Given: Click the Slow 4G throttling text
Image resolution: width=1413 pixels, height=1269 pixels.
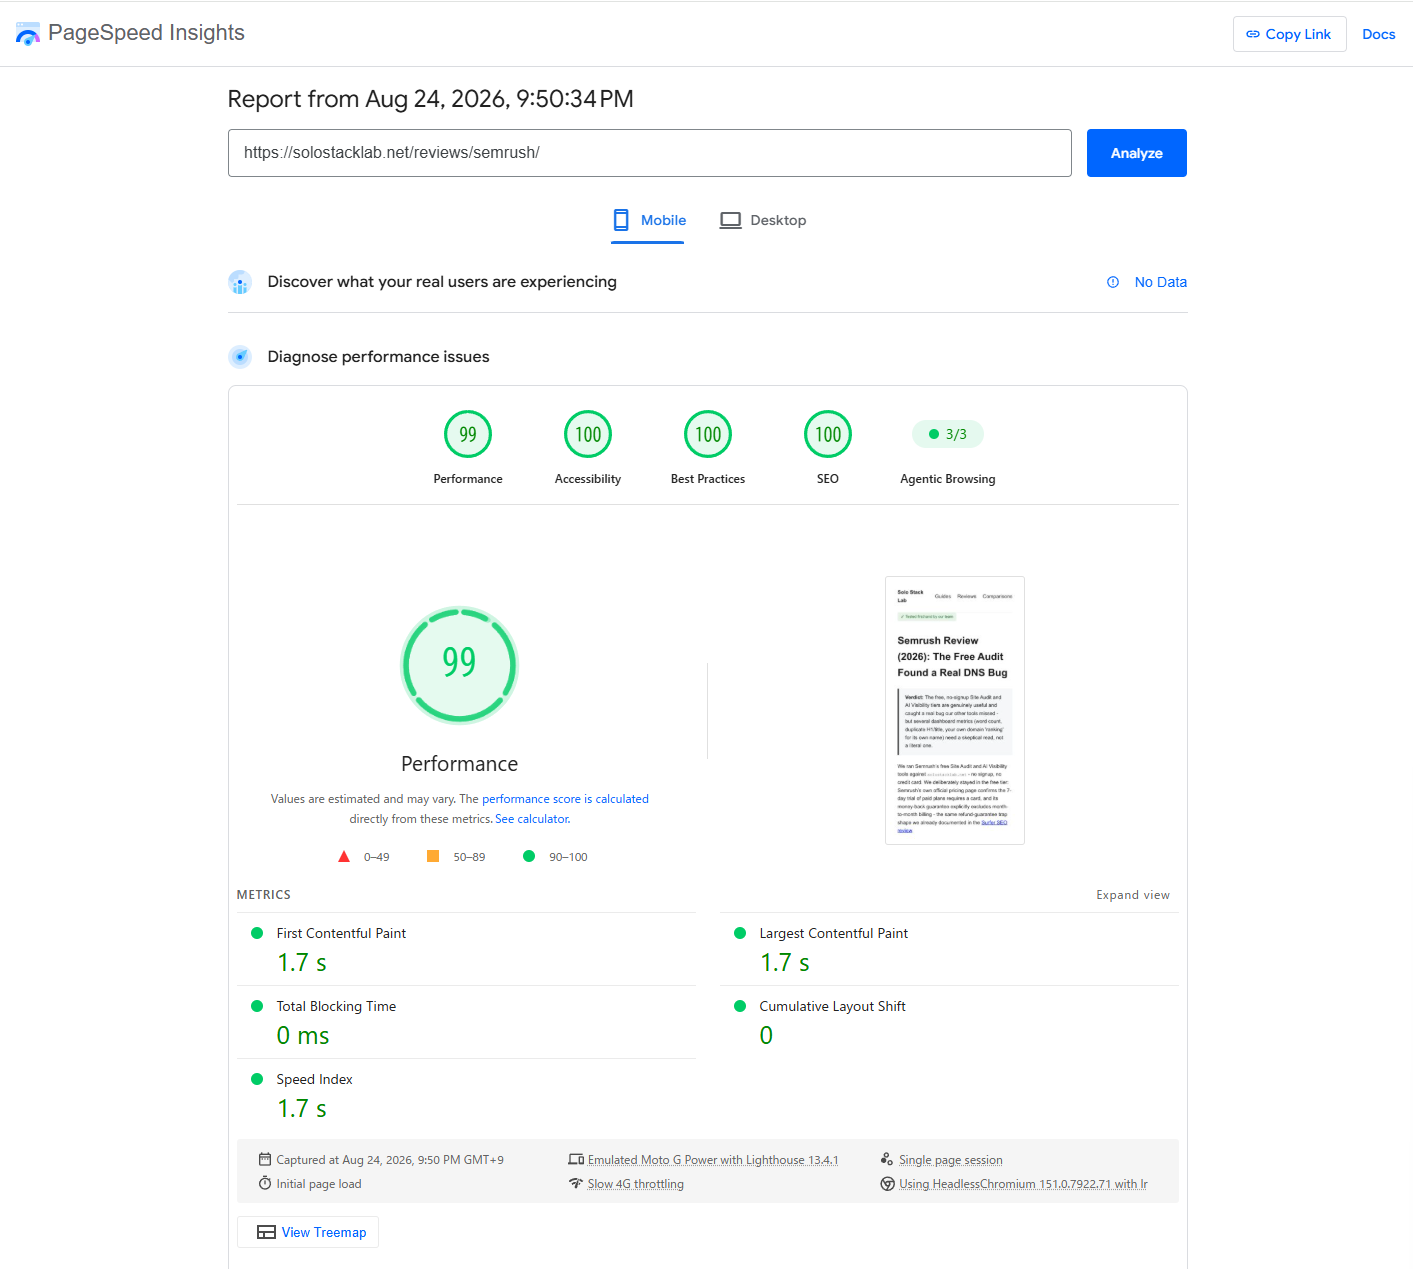Looking at the screenshot, I should point(636,1184).
